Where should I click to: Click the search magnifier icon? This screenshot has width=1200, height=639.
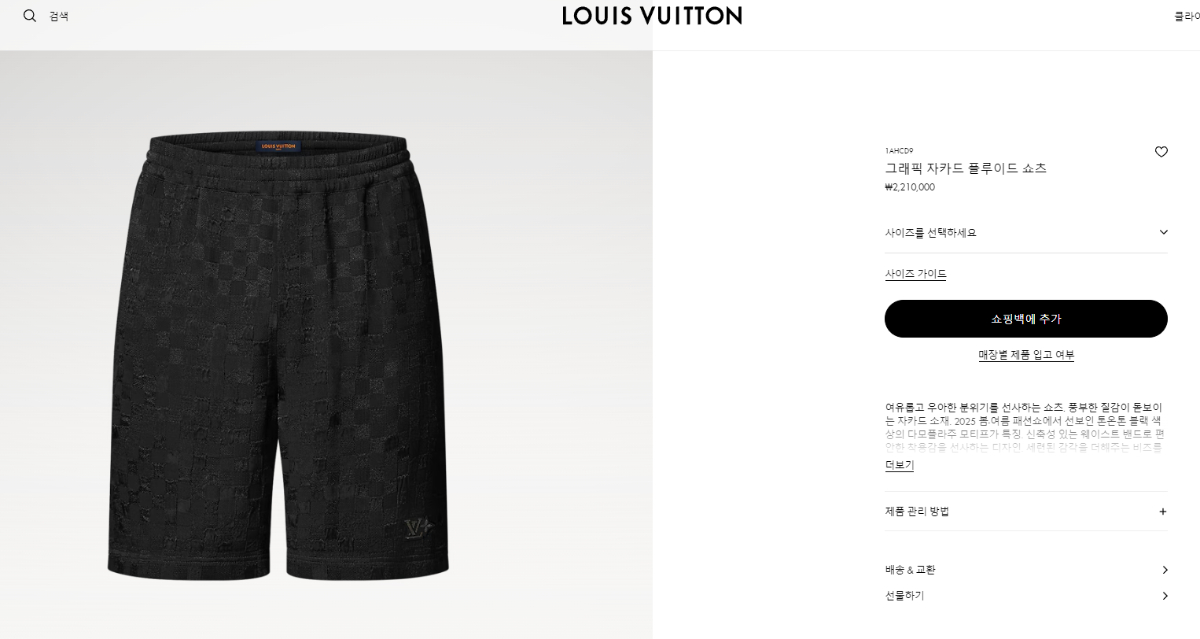coord(30,16)
